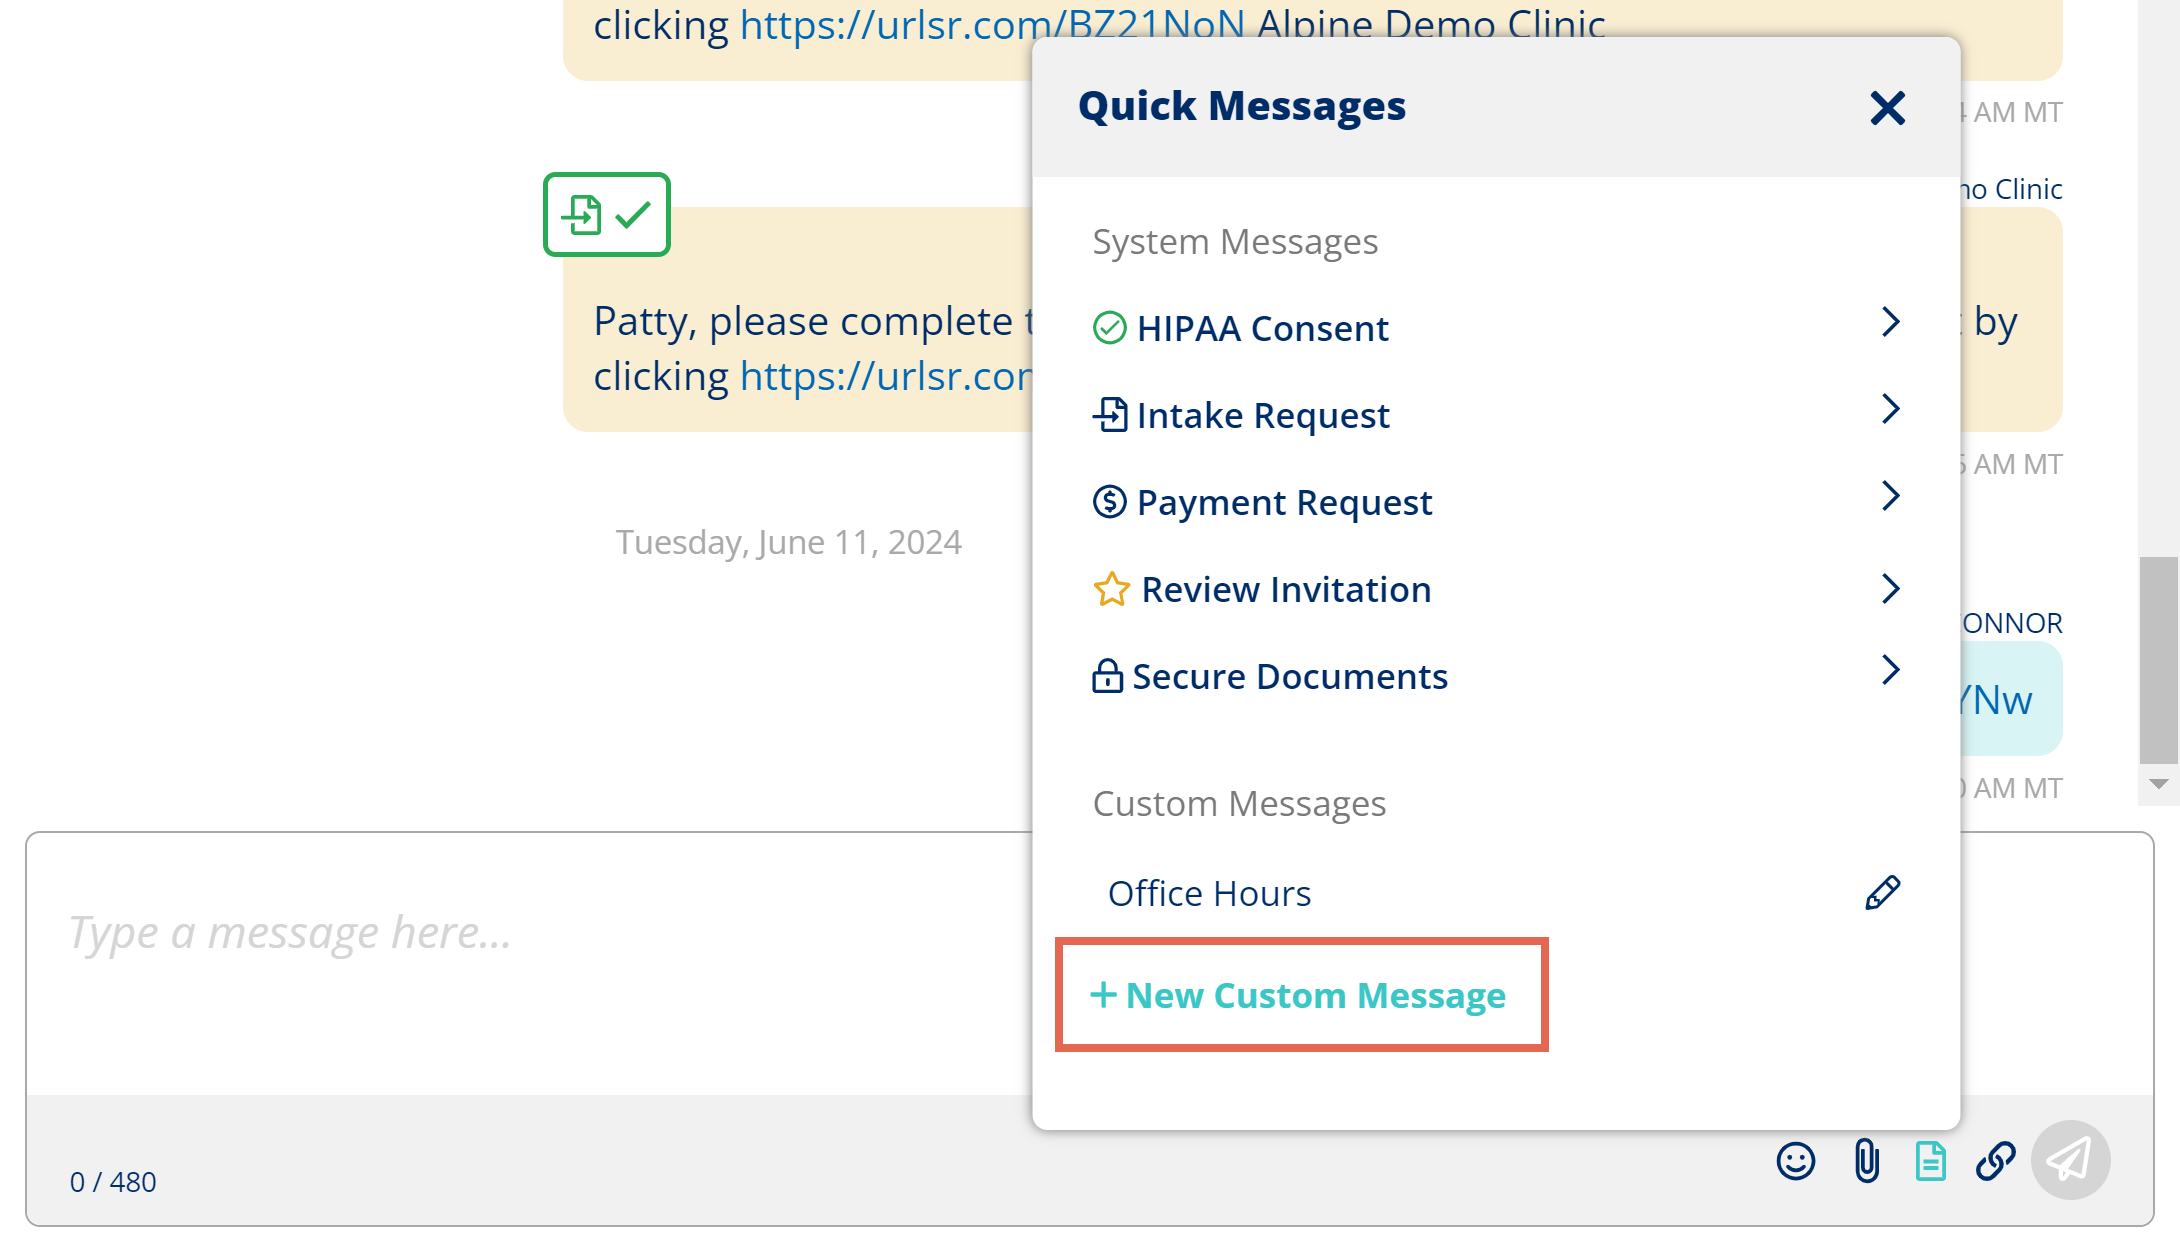This screenshot has height=1251, width=2180.
Task: Expand the Payment Request chevron
Action: pos(1890,496)
